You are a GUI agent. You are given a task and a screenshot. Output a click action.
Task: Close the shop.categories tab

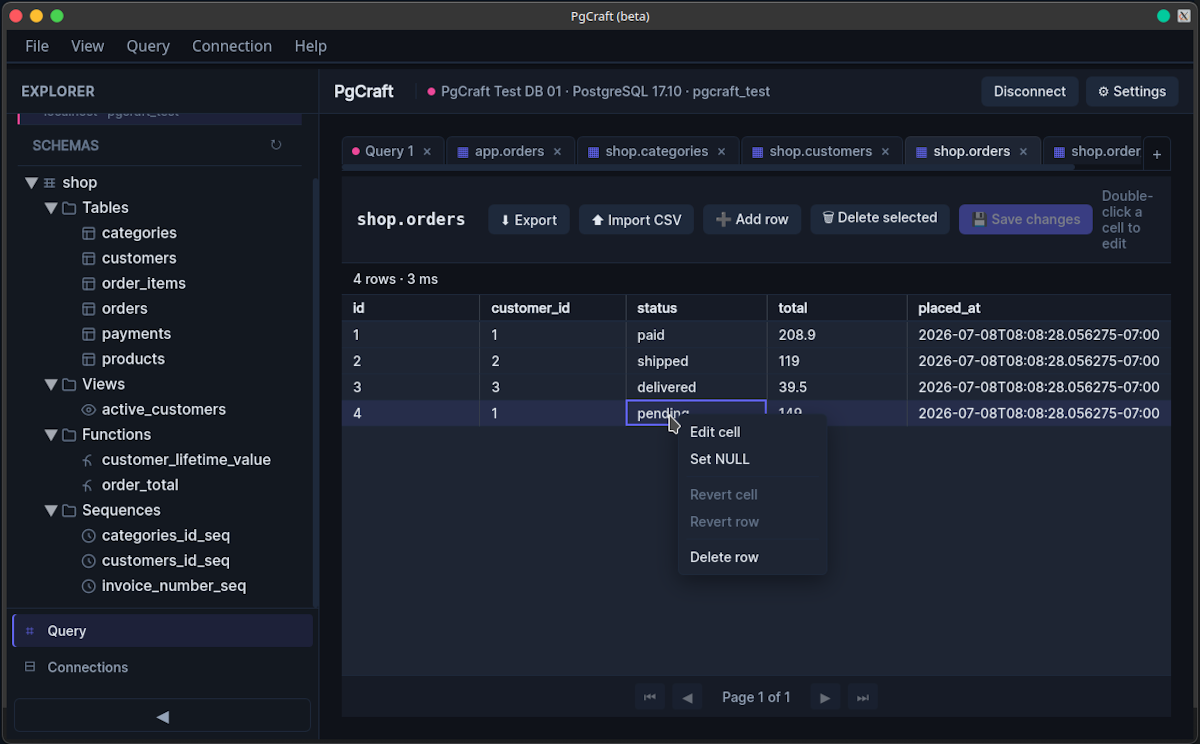point(721,152)
